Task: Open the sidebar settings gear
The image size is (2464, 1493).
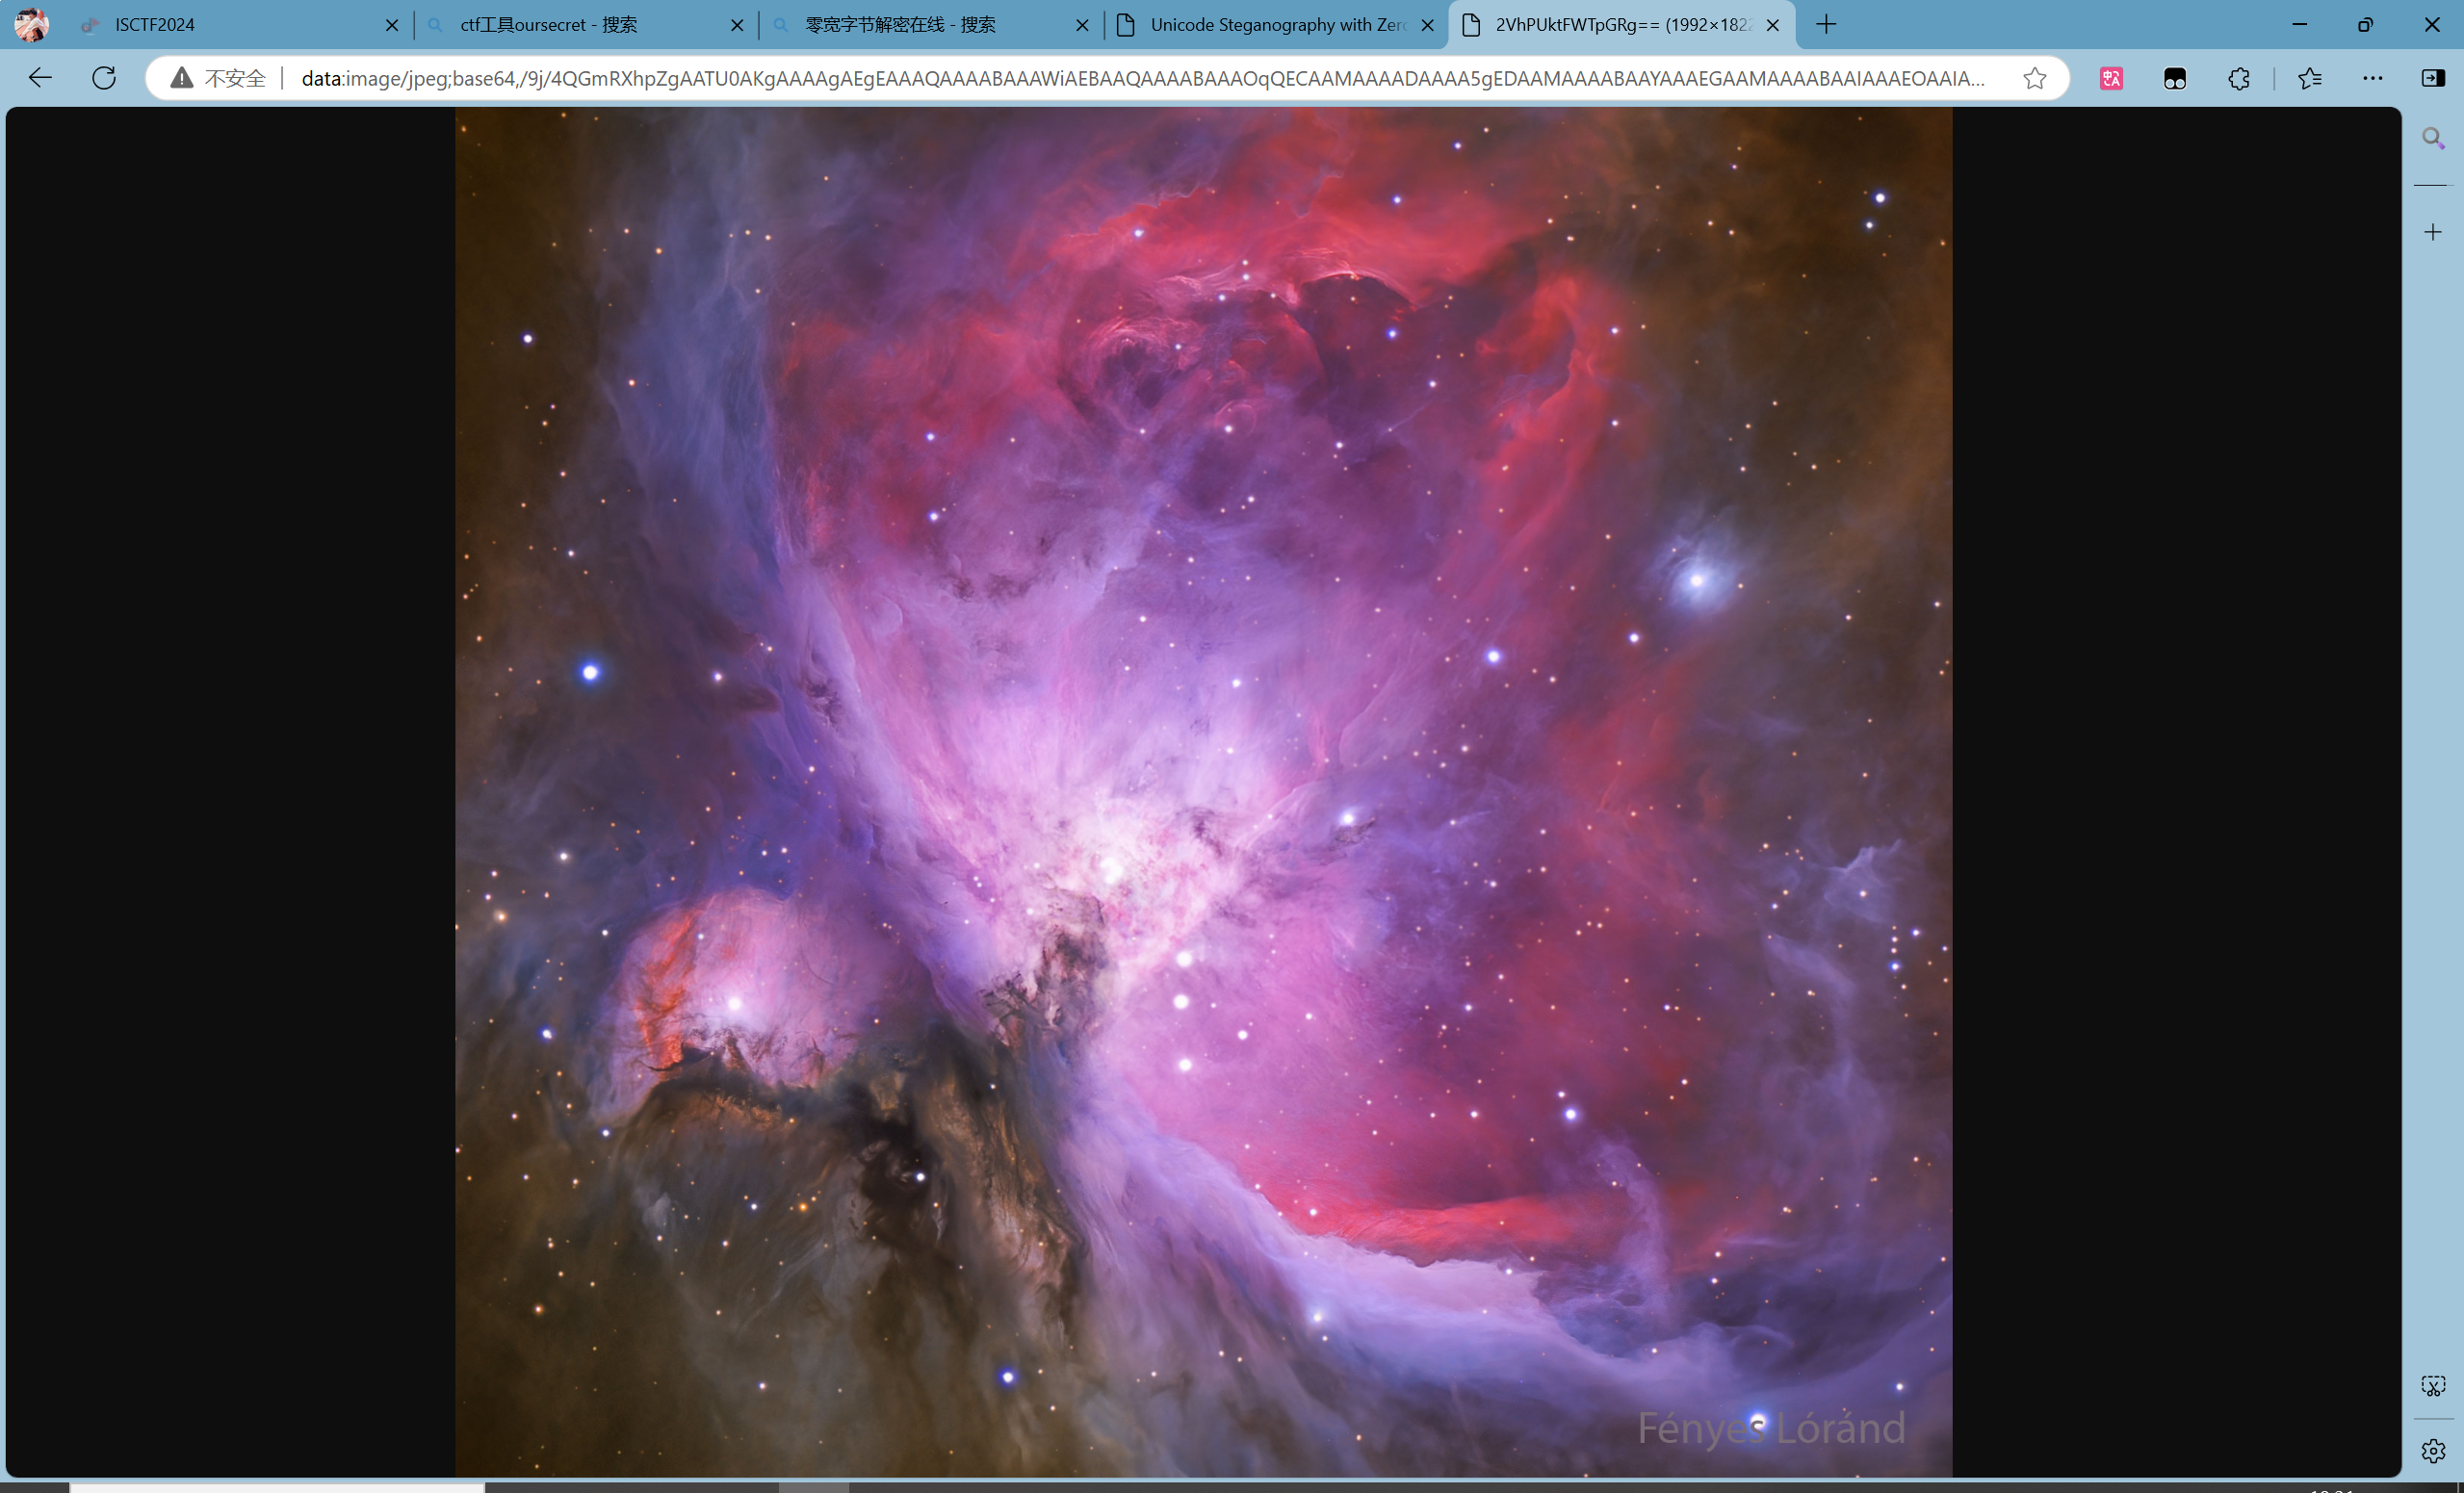Action: coord(2433,1450)
